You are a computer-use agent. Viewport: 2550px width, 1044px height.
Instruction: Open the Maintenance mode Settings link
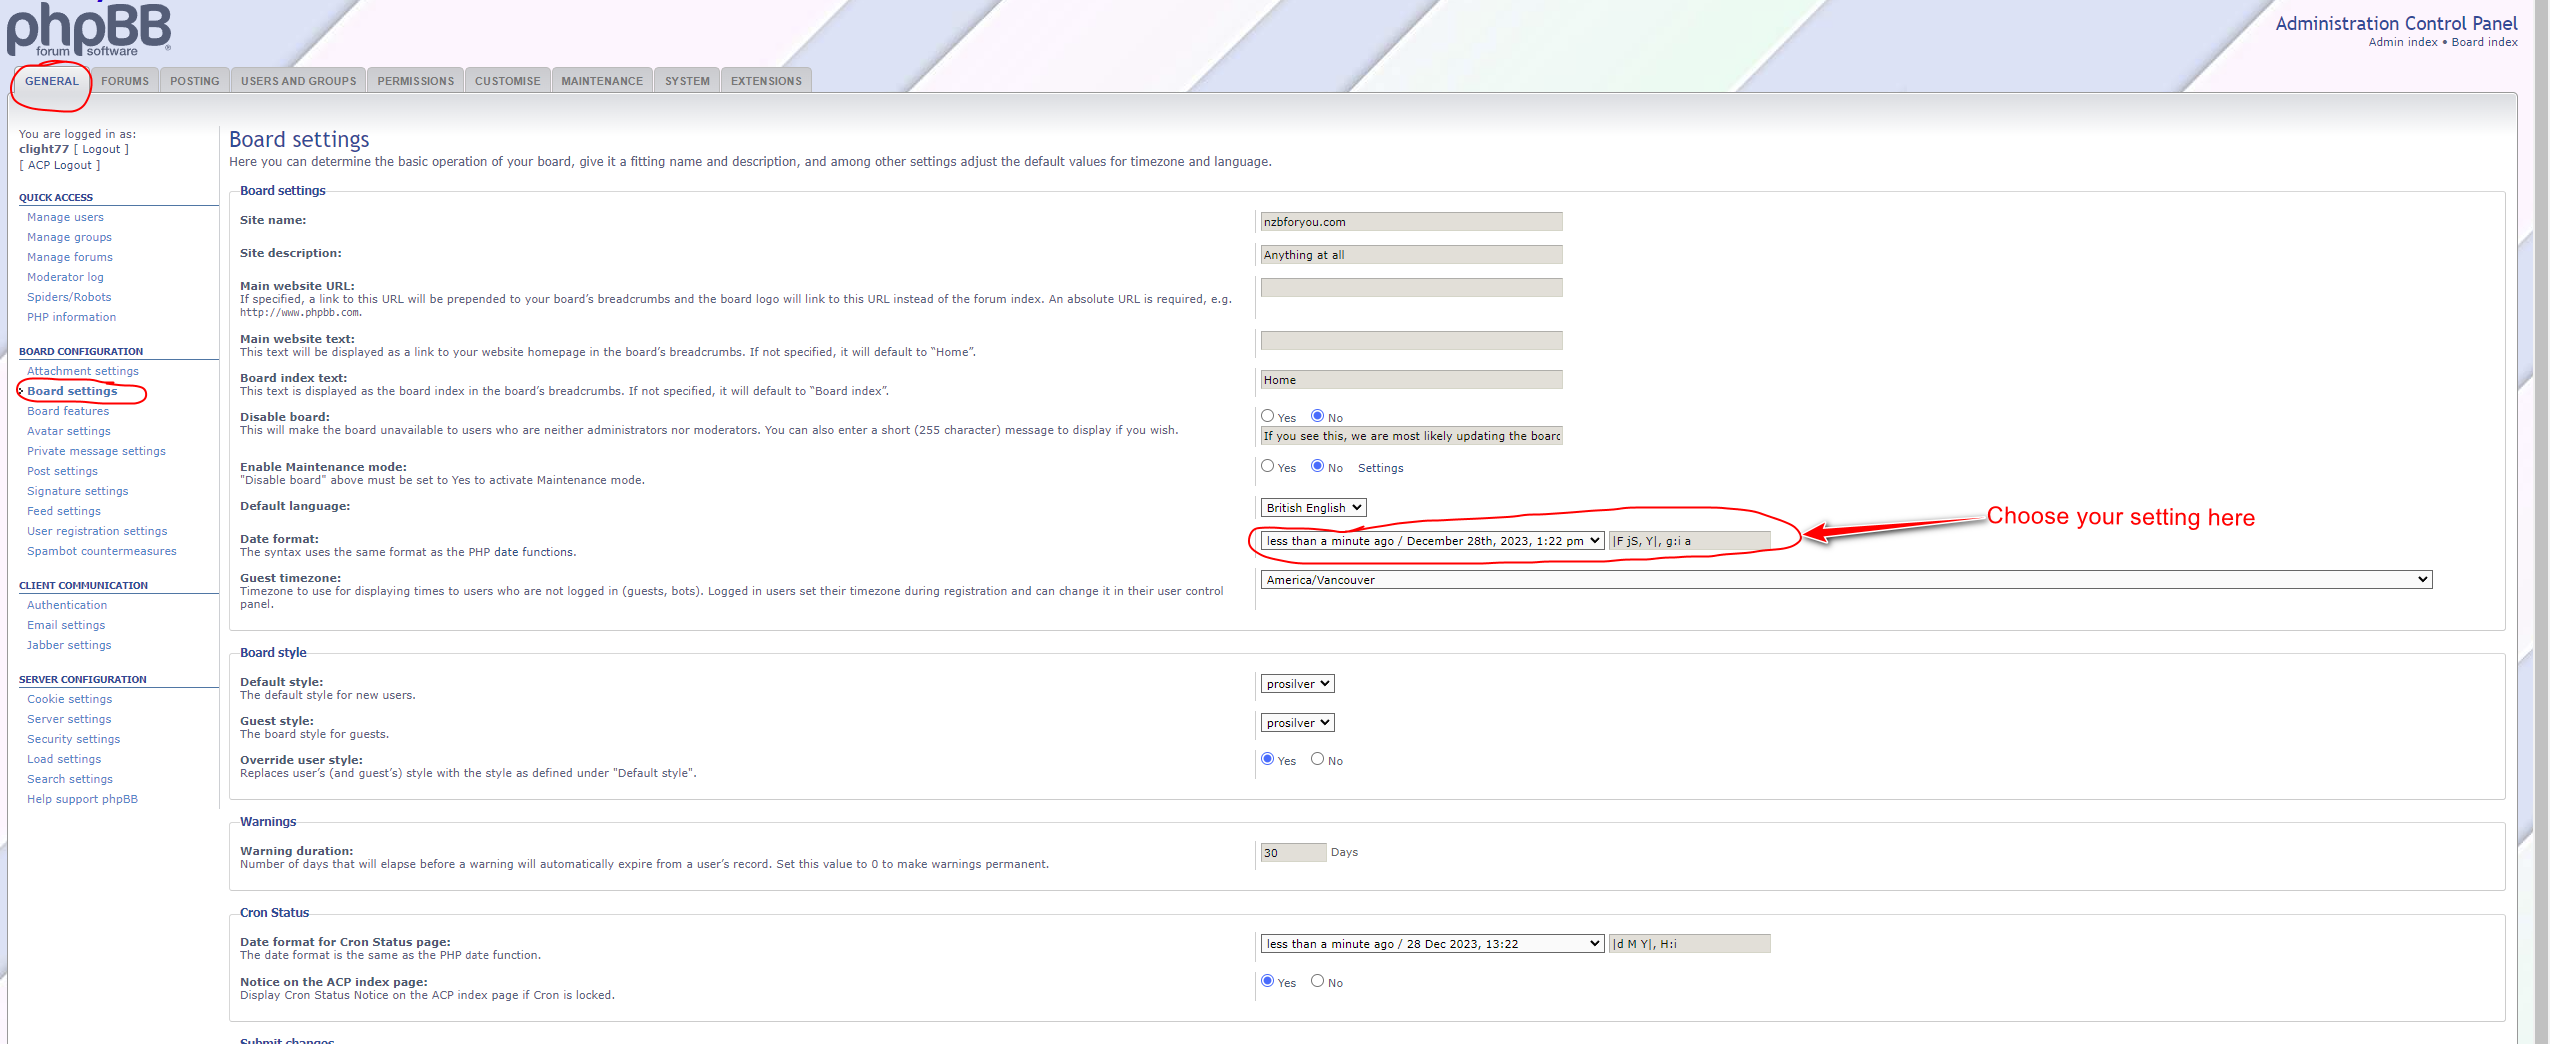(1380, 468)
